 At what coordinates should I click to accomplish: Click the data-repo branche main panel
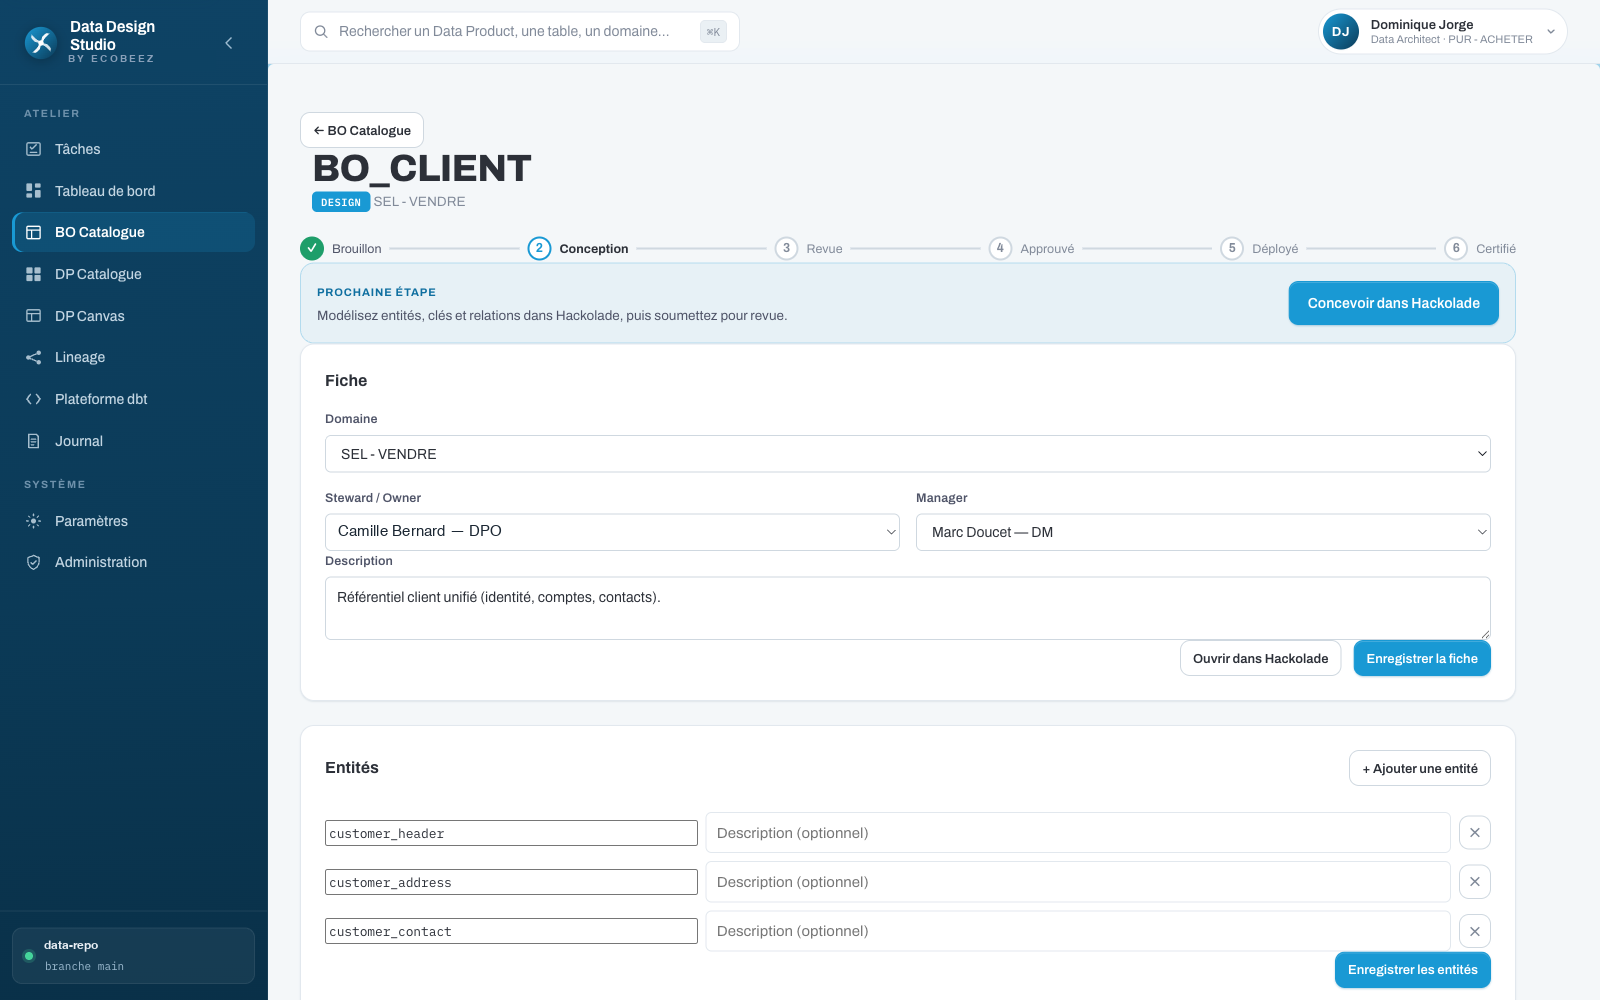click(133, 956)
